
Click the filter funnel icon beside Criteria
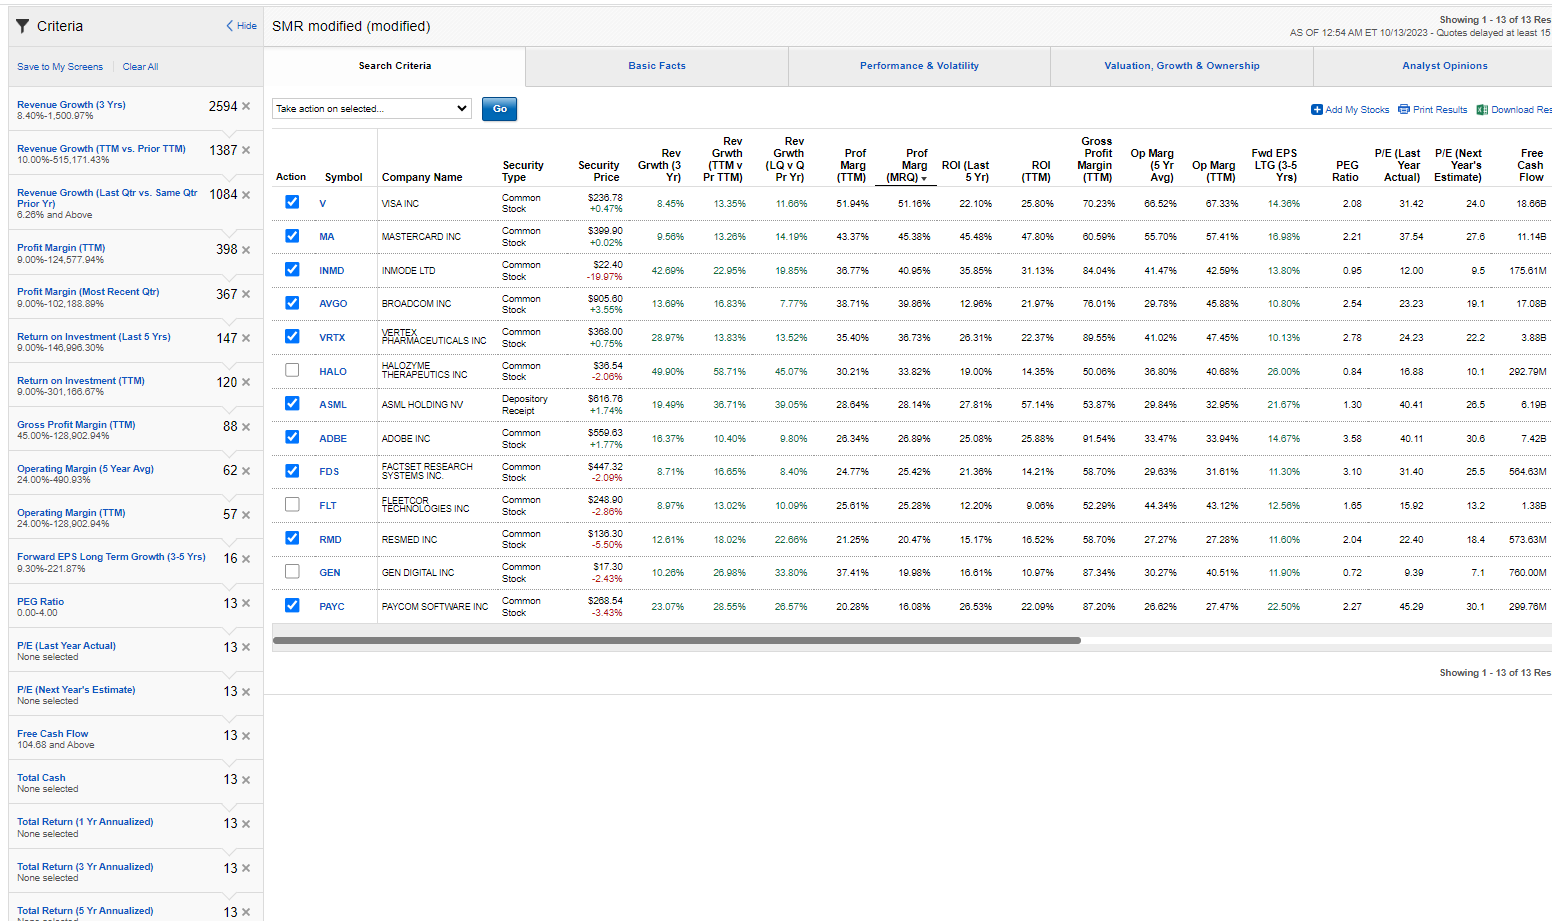coord(22,26)
